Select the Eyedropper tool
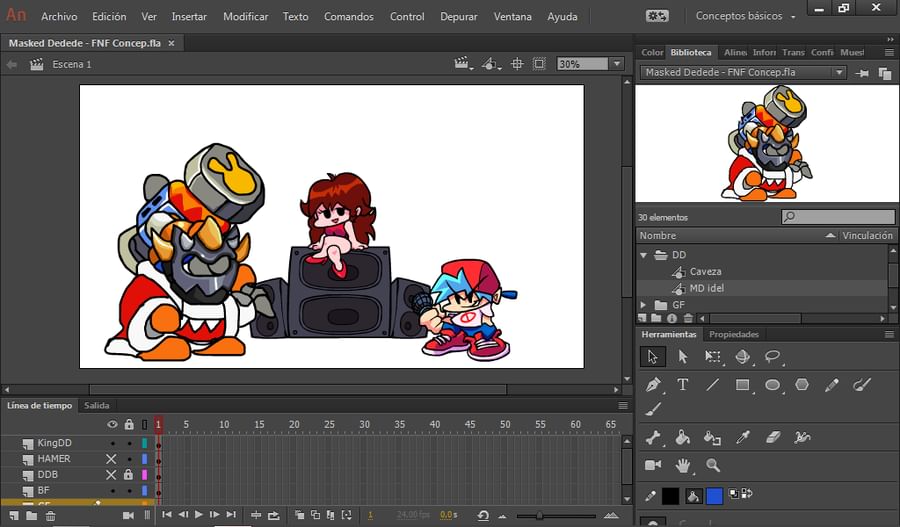This screenshot has width=900, height=527. [743, 437]
